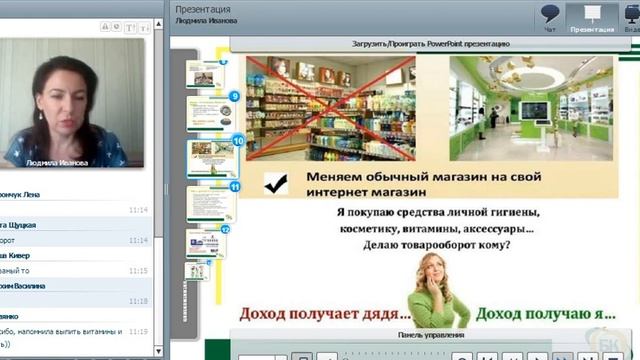This screenshot has width=640, height=360.
Task: Click chat scrollbar down arrow
Action: pos(158,351)
